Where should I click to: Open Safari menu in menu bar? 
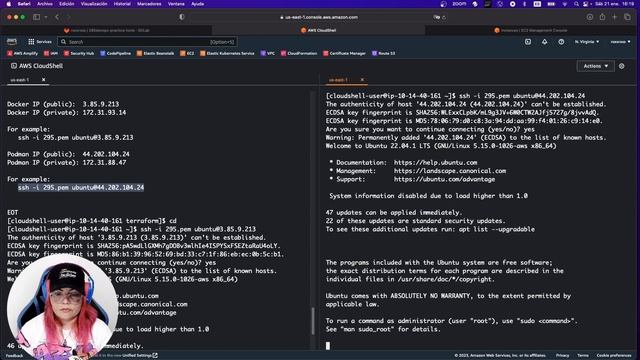pyautogui.click(x=24, y=4)
